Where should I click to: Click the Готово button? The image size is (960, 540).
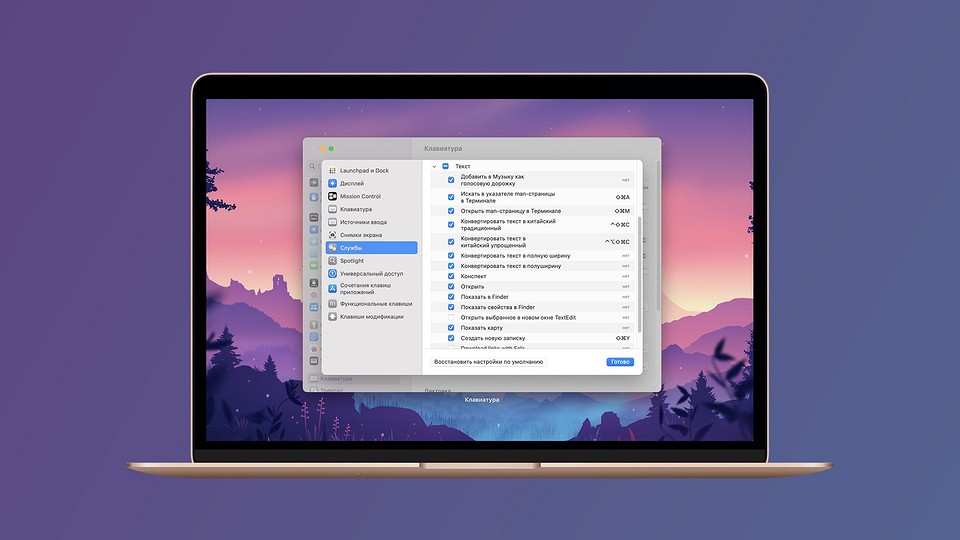(x=620, y=362)
